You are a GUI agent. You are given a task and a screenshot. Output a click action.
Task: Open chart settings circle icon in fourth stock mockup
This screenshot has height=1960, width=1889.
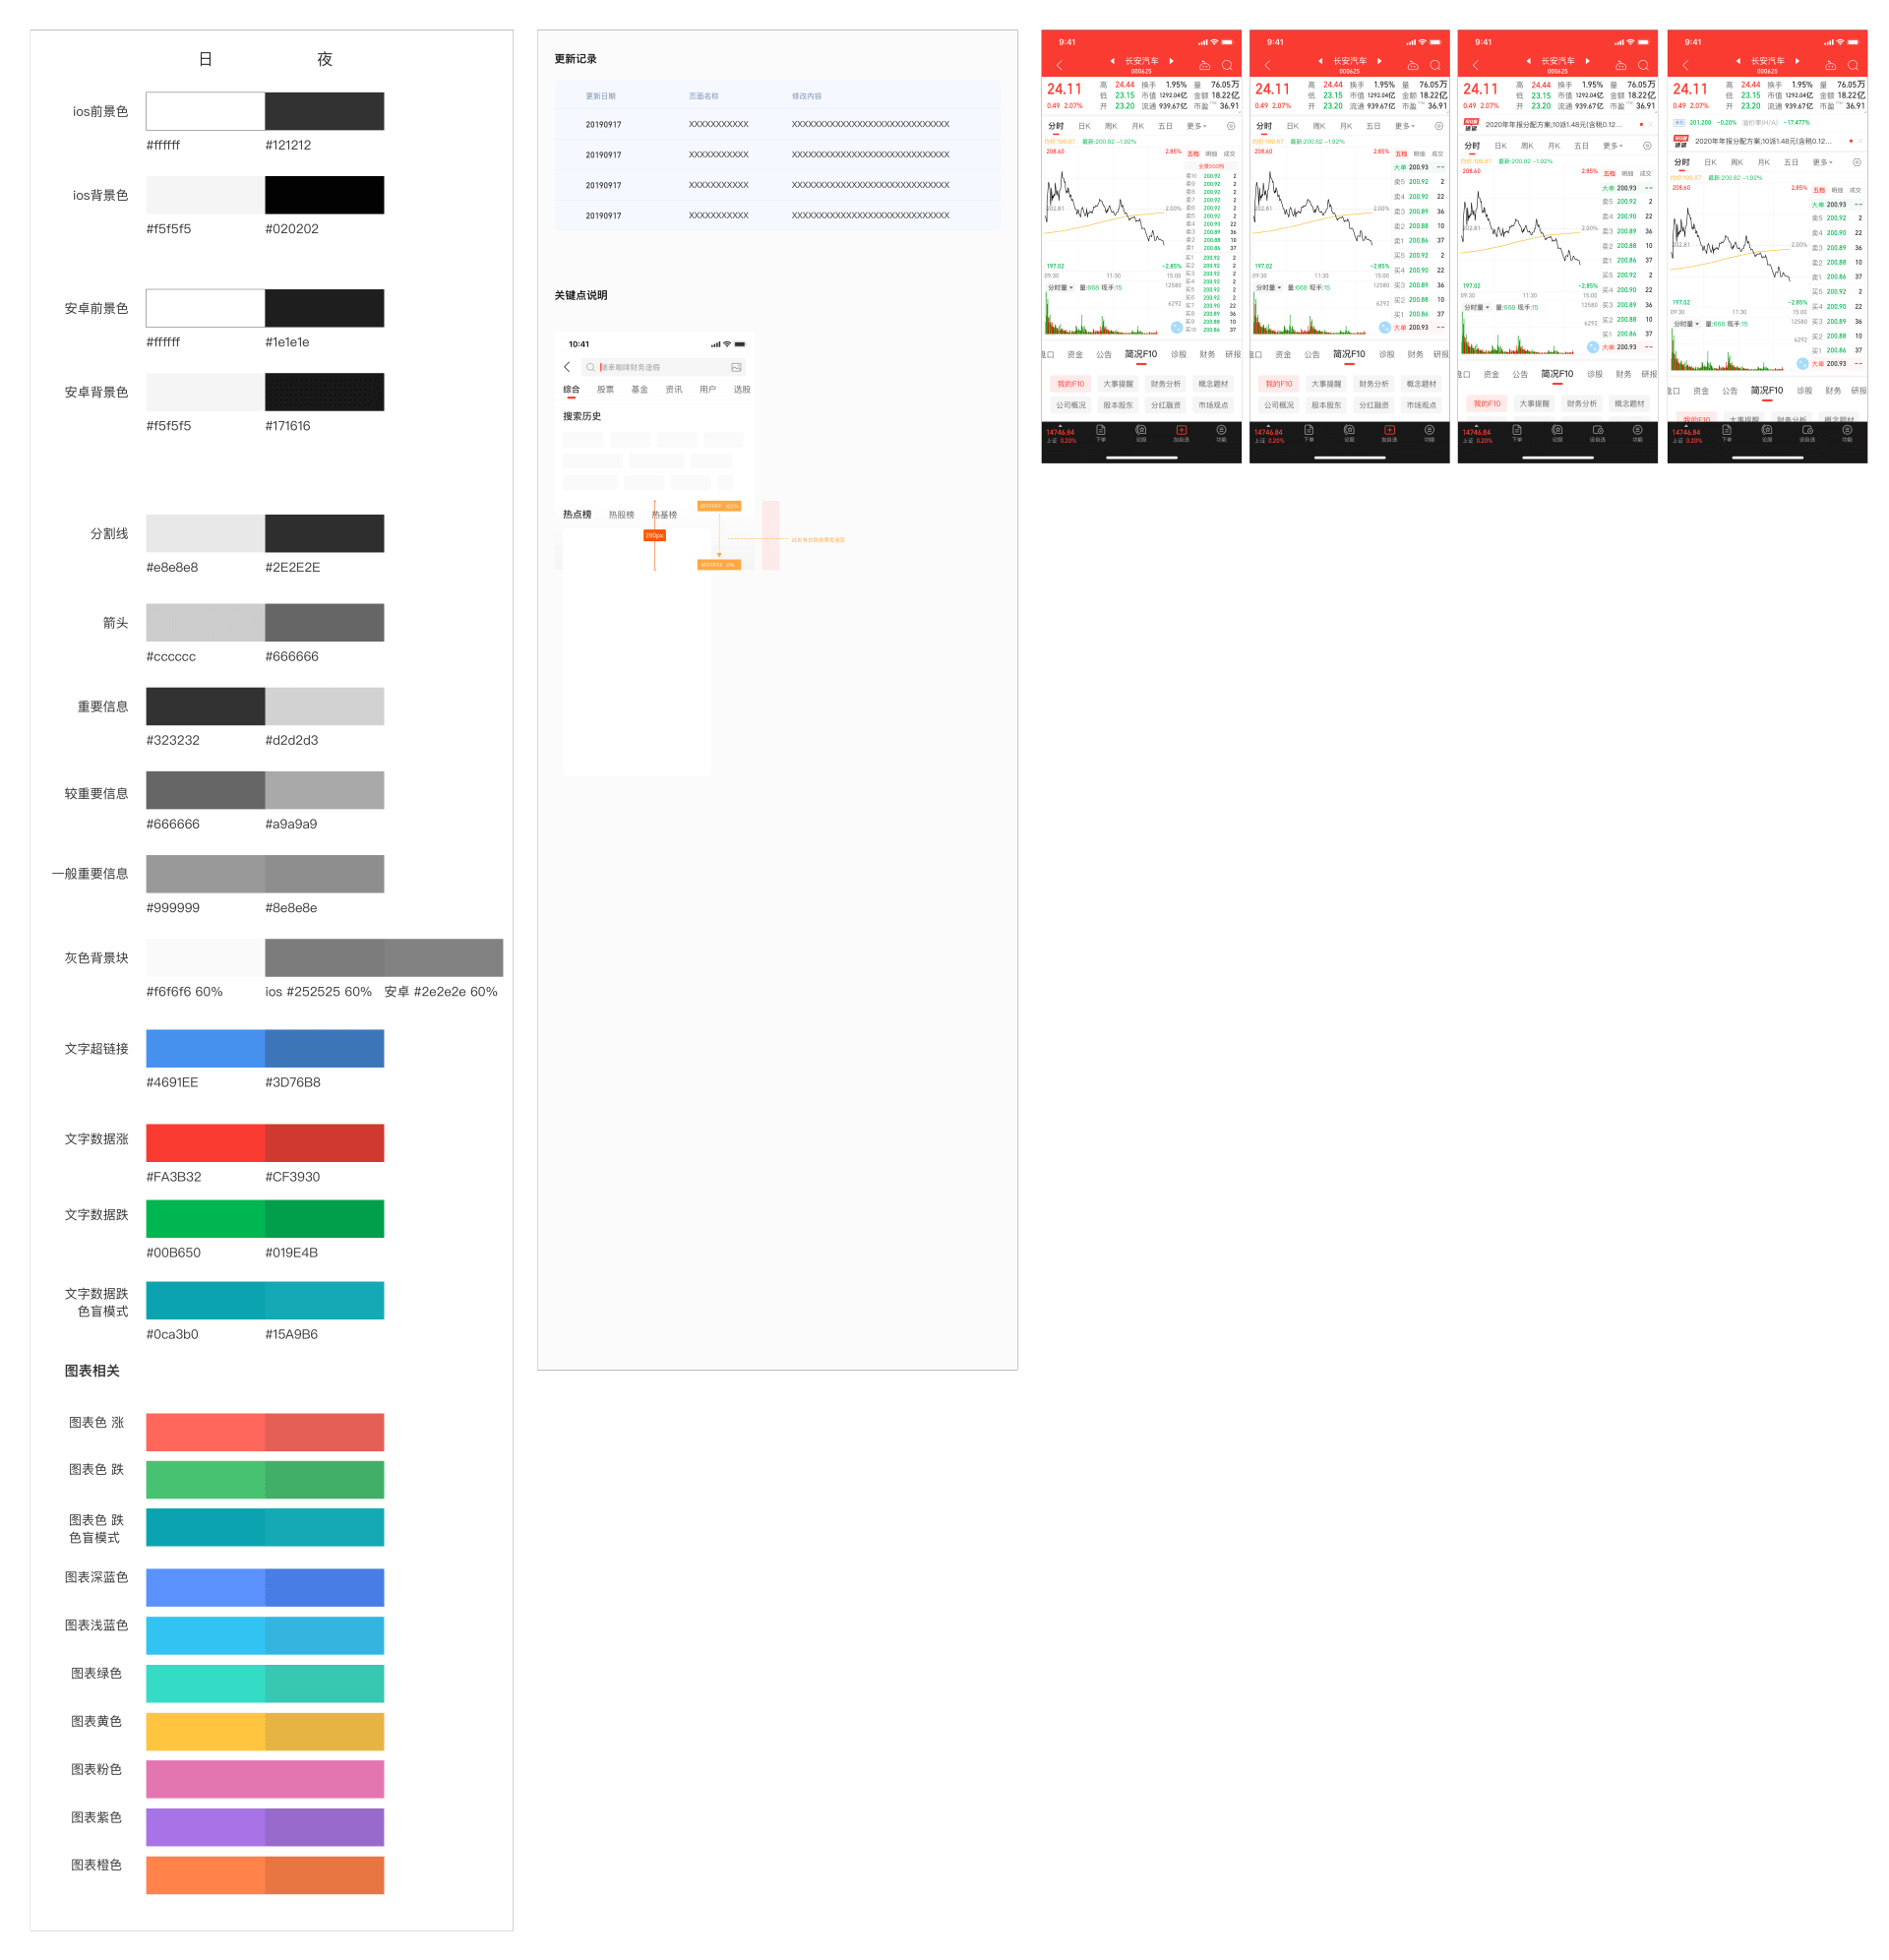(x=1857, y=162)
